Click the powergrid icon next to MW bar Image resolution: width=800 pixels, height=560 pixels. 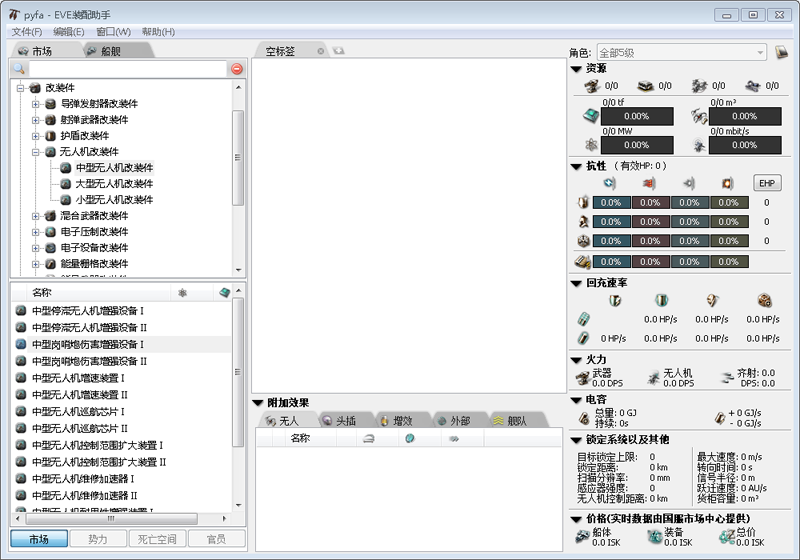click(590, 145)
